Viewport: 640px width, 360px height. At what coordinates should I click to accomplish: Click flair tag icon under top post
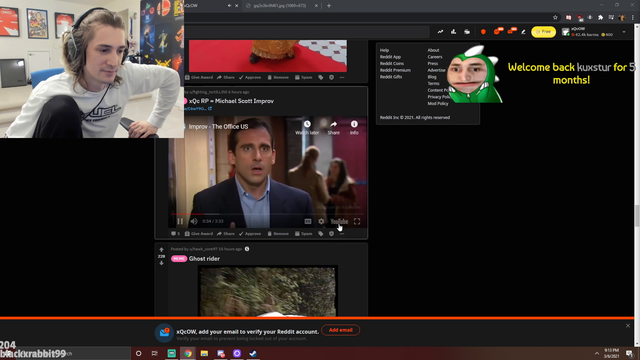point(321,77)
